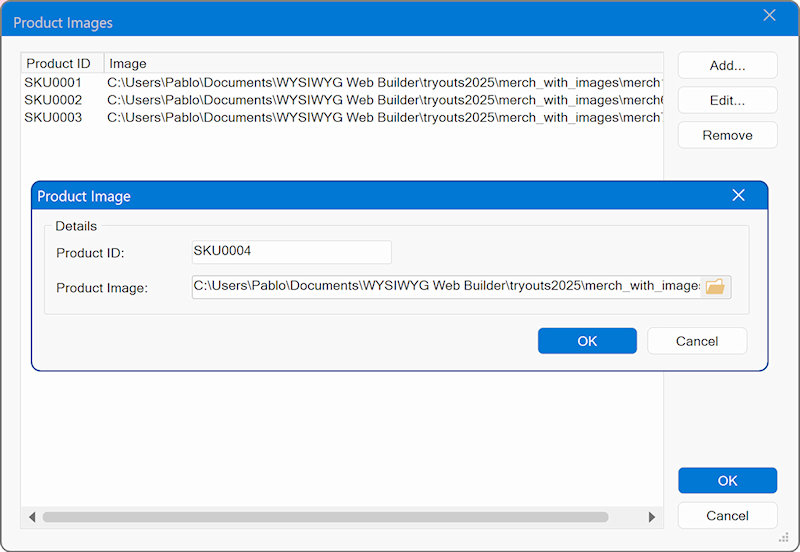Select the SKU0001 row
The height and width of the screenshot is (552, 800).
tap(342, 83)
